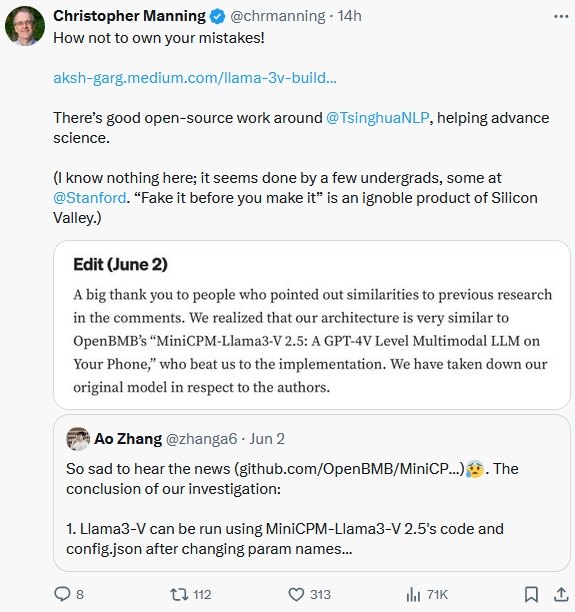The width and height of the screenshot is (575, 612).
Task: Visit the @TsinghuaNLP mention
Action: [377, 117]
